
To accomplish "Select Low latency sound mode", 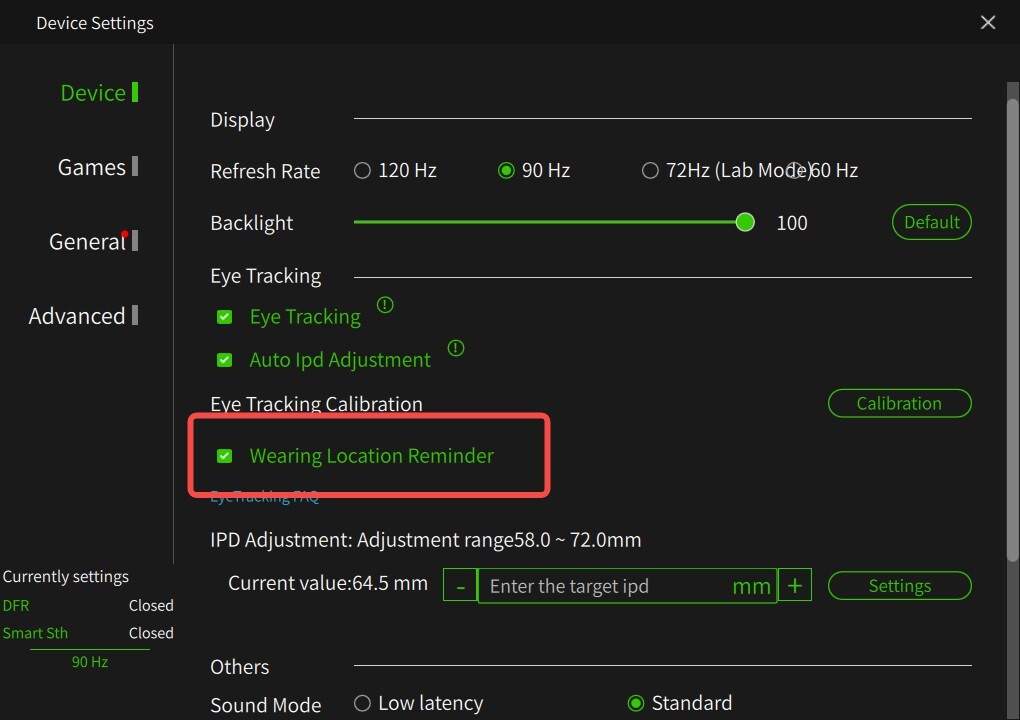I will (363, 704).
